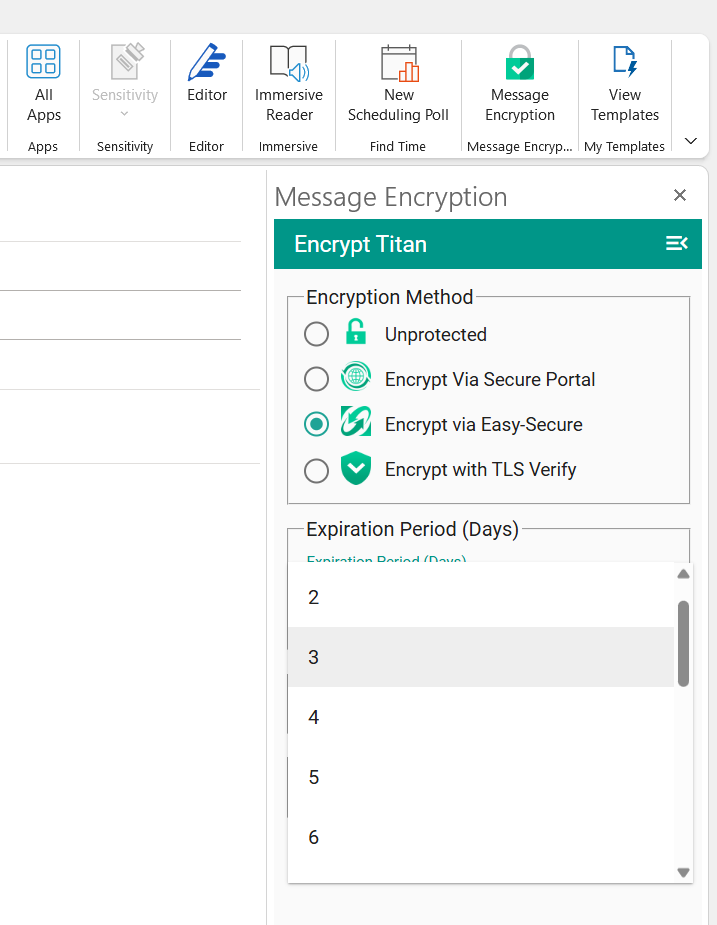This screenshot has height=925, width=717.
Task: Click the TLS Verify shield icon
Action: [356, 468]
